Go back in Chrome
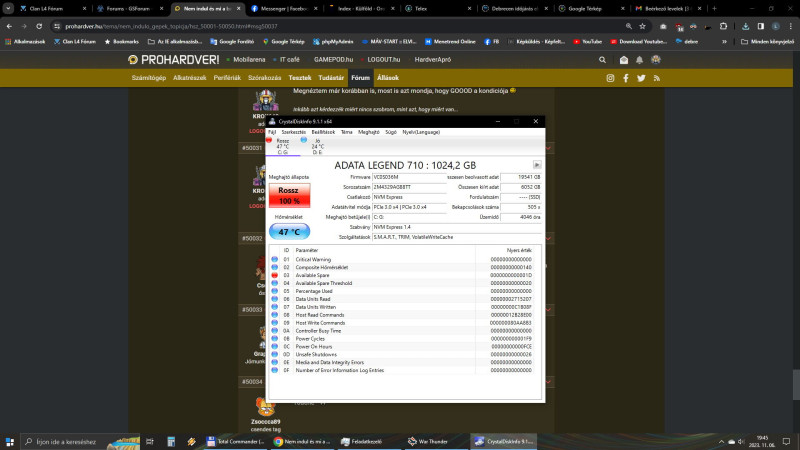This screenshot has height=450, width=800. [9, 26]
